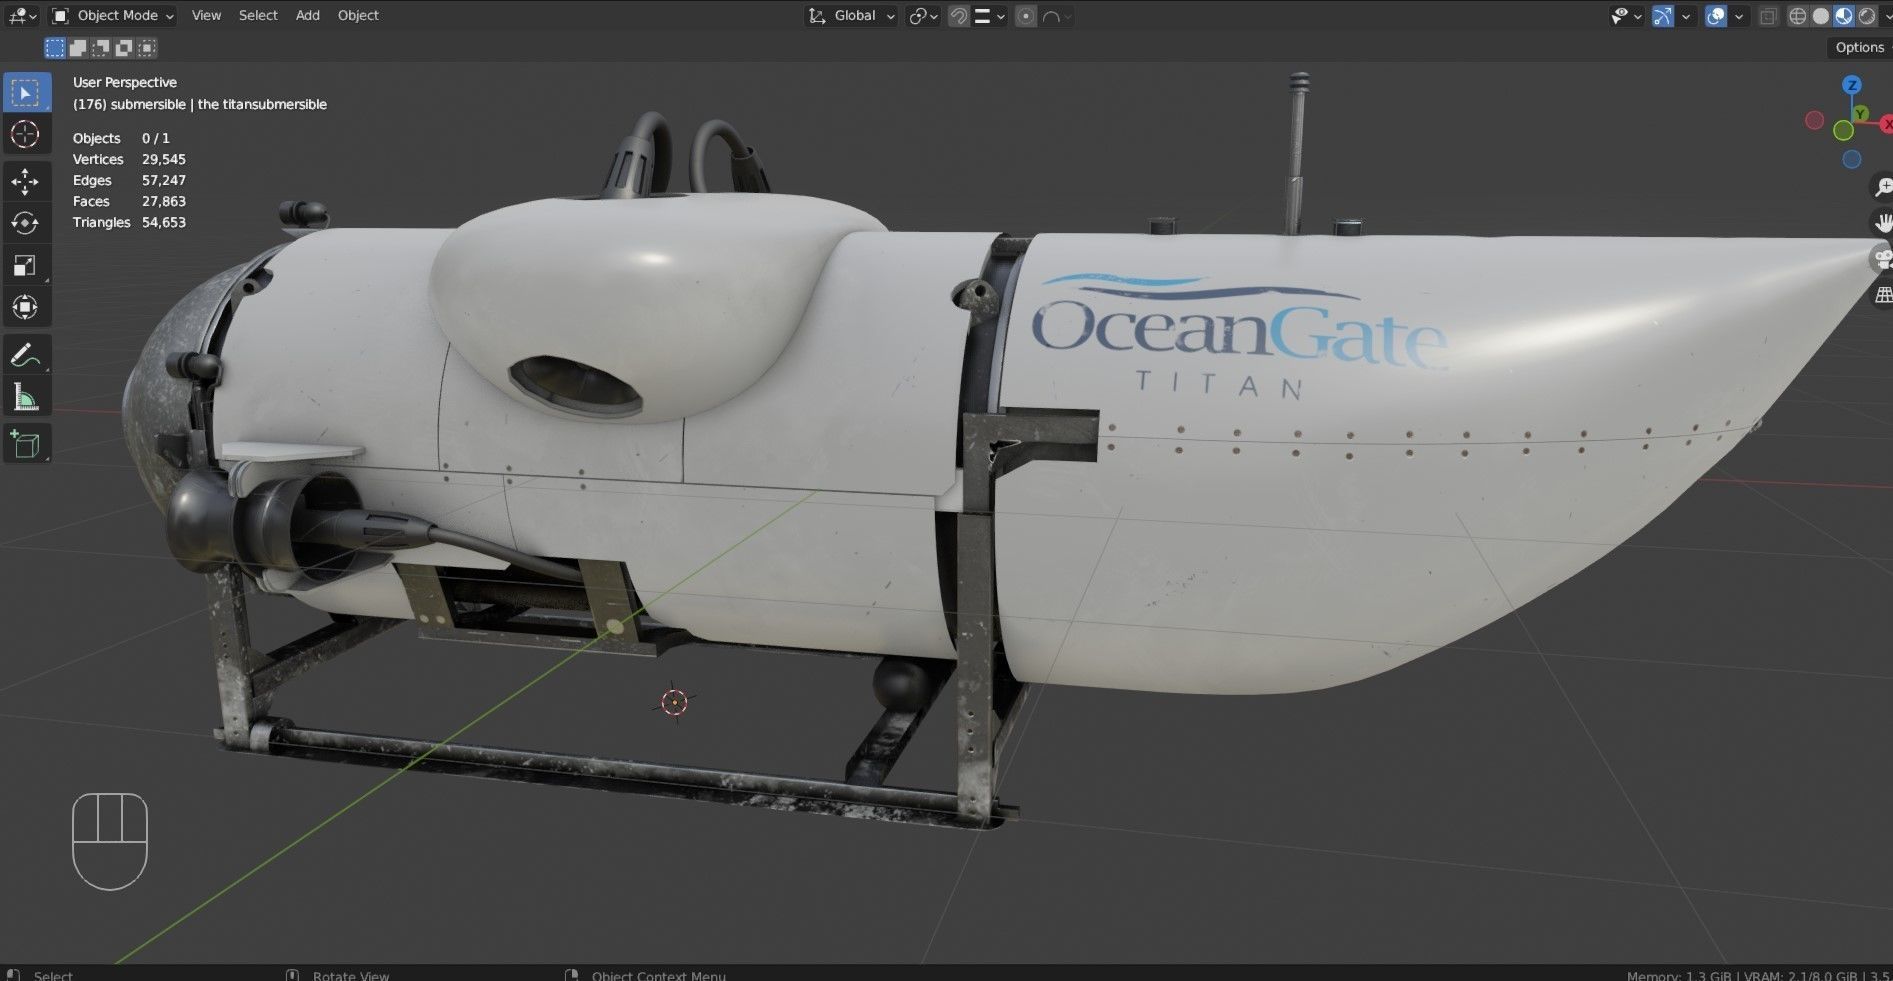Select the Select Box tool

(25, 92)
